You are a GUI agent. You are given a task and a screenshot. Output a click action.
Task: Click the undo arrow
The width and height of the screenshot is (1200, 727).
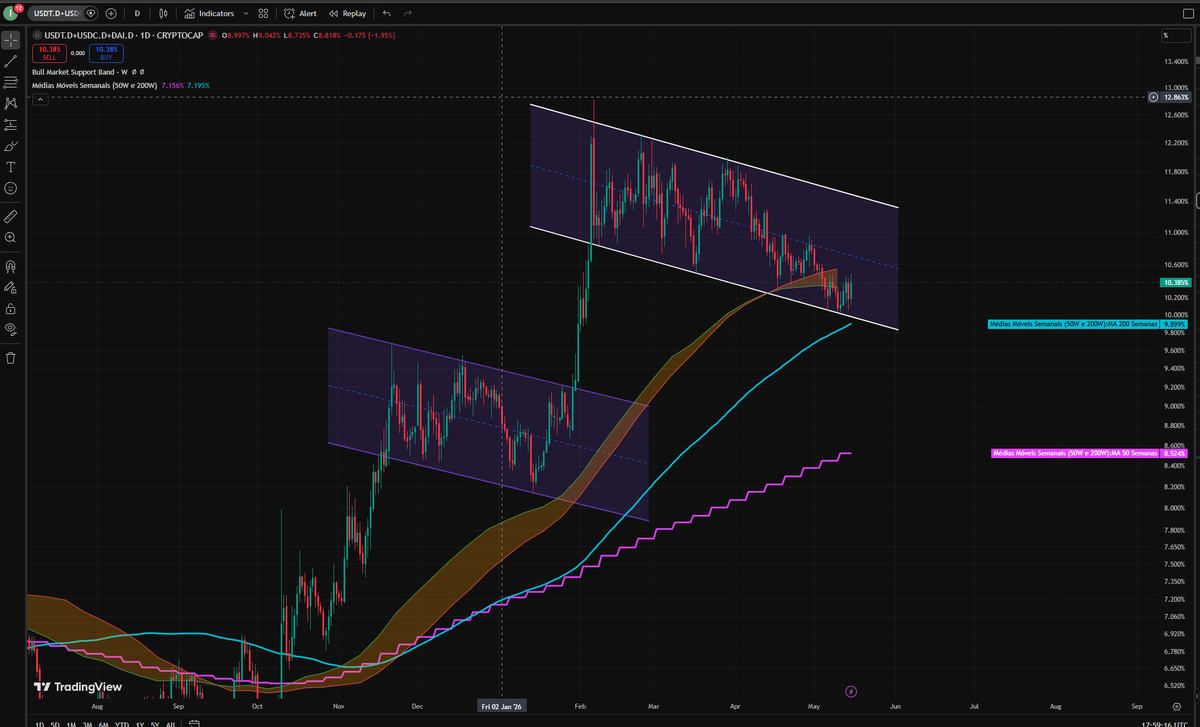[386, 14]
